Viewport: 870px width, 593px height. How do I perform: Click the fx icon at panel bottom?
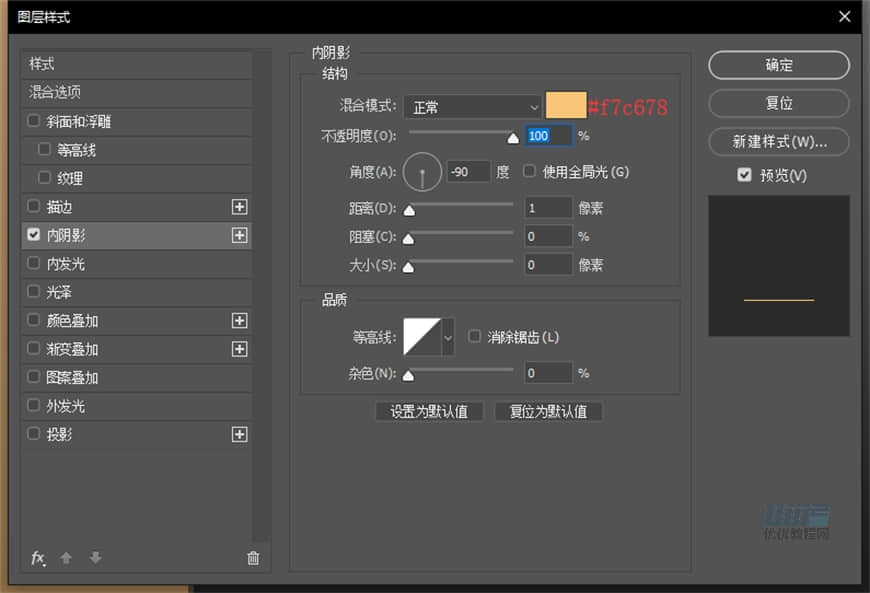pyautogui.click(x=38, y=558)
